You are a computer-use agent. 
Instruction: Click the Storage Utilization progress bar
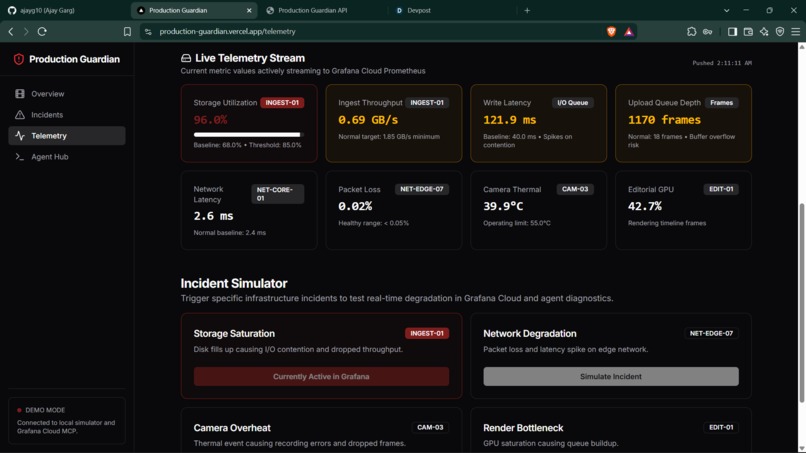click(x=248, y=135)
